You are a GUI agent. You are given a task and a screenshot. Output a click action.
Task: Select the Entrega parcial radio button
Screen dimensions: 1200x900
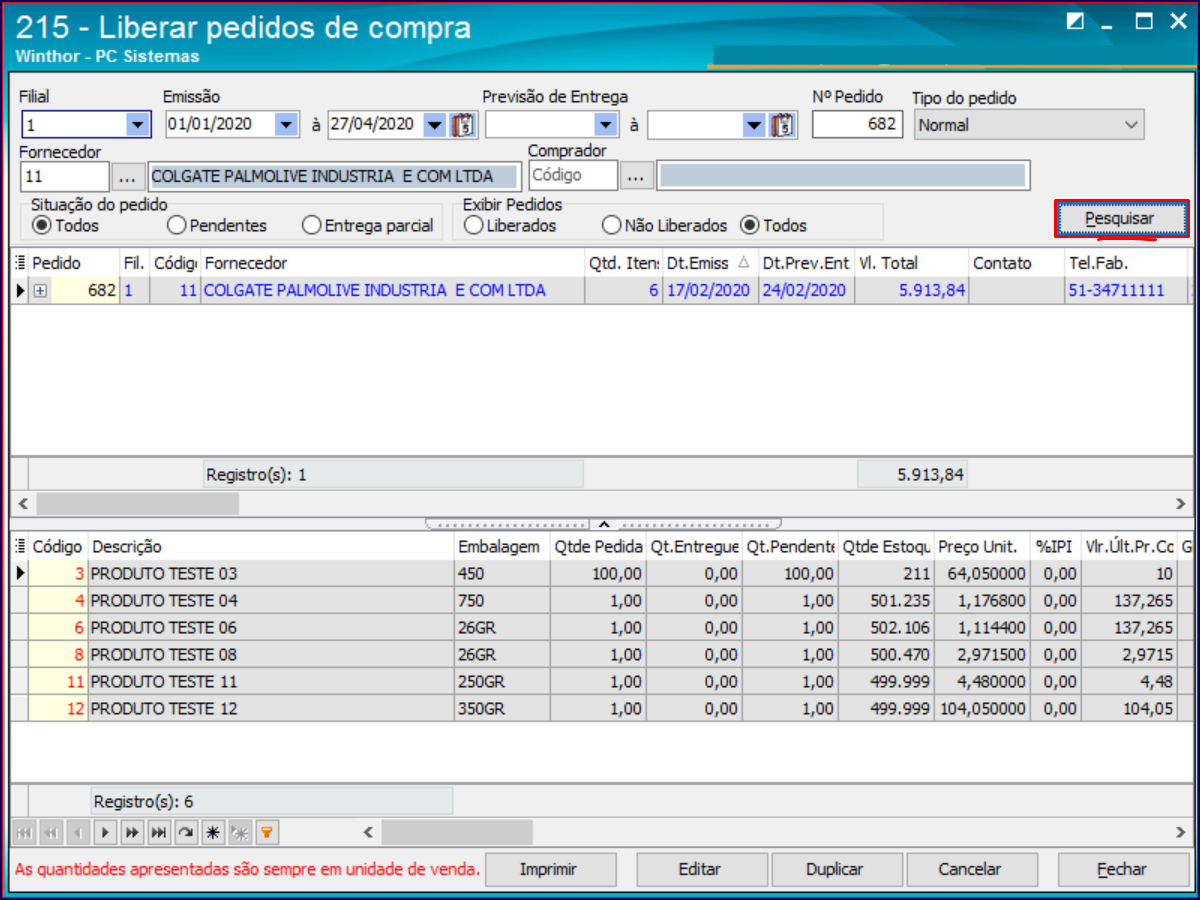pos(312,225)
